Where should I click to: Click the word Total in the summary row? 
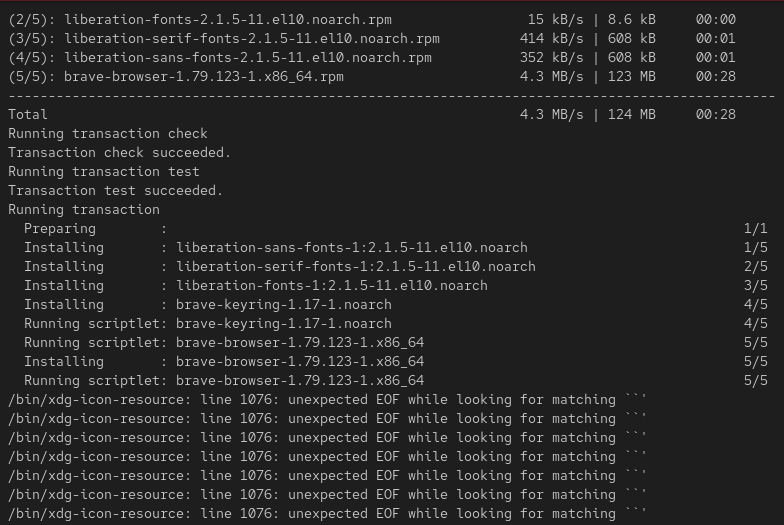(28, 114)
